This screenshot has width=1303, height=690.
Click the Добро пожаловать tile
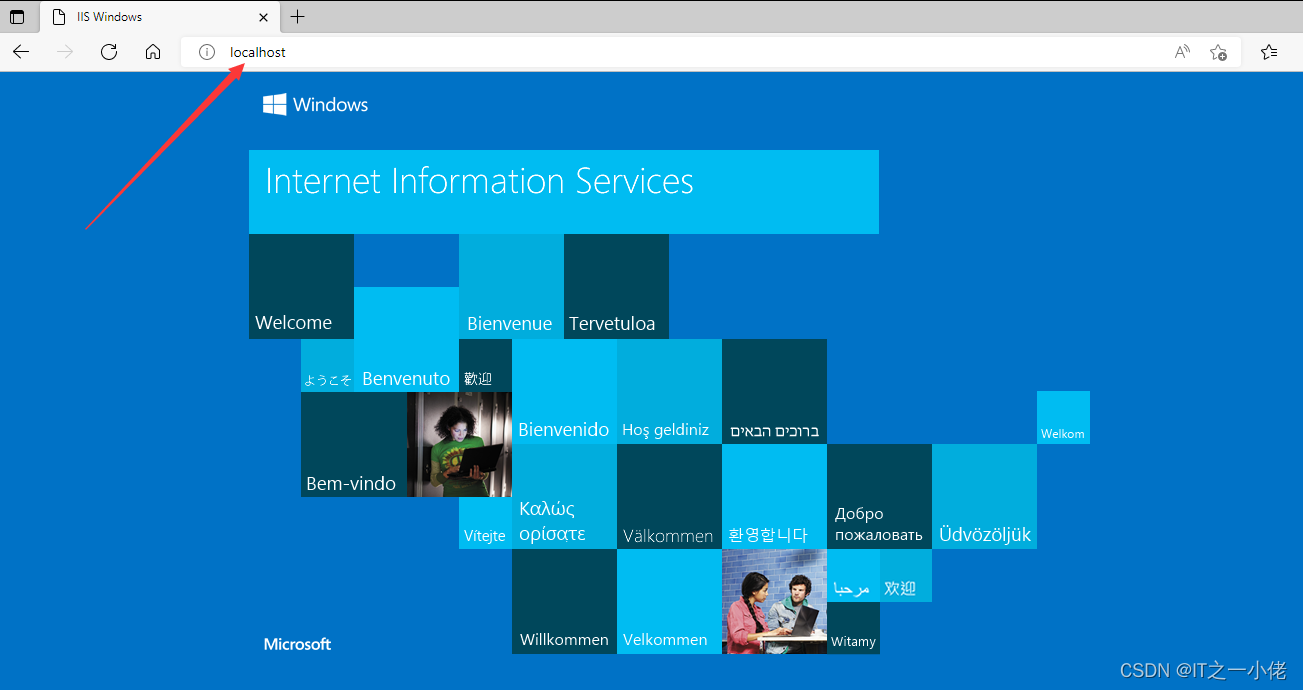[879, 496]
